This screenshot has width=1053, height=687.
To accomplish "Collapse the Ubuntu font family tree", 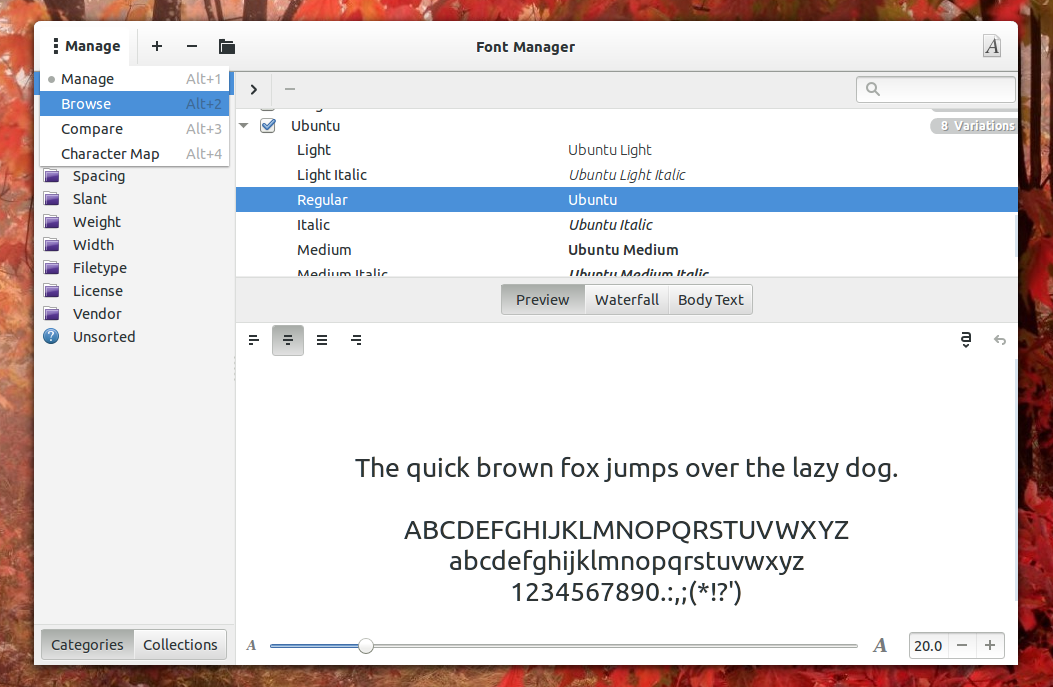I will (x=244, y=126).
